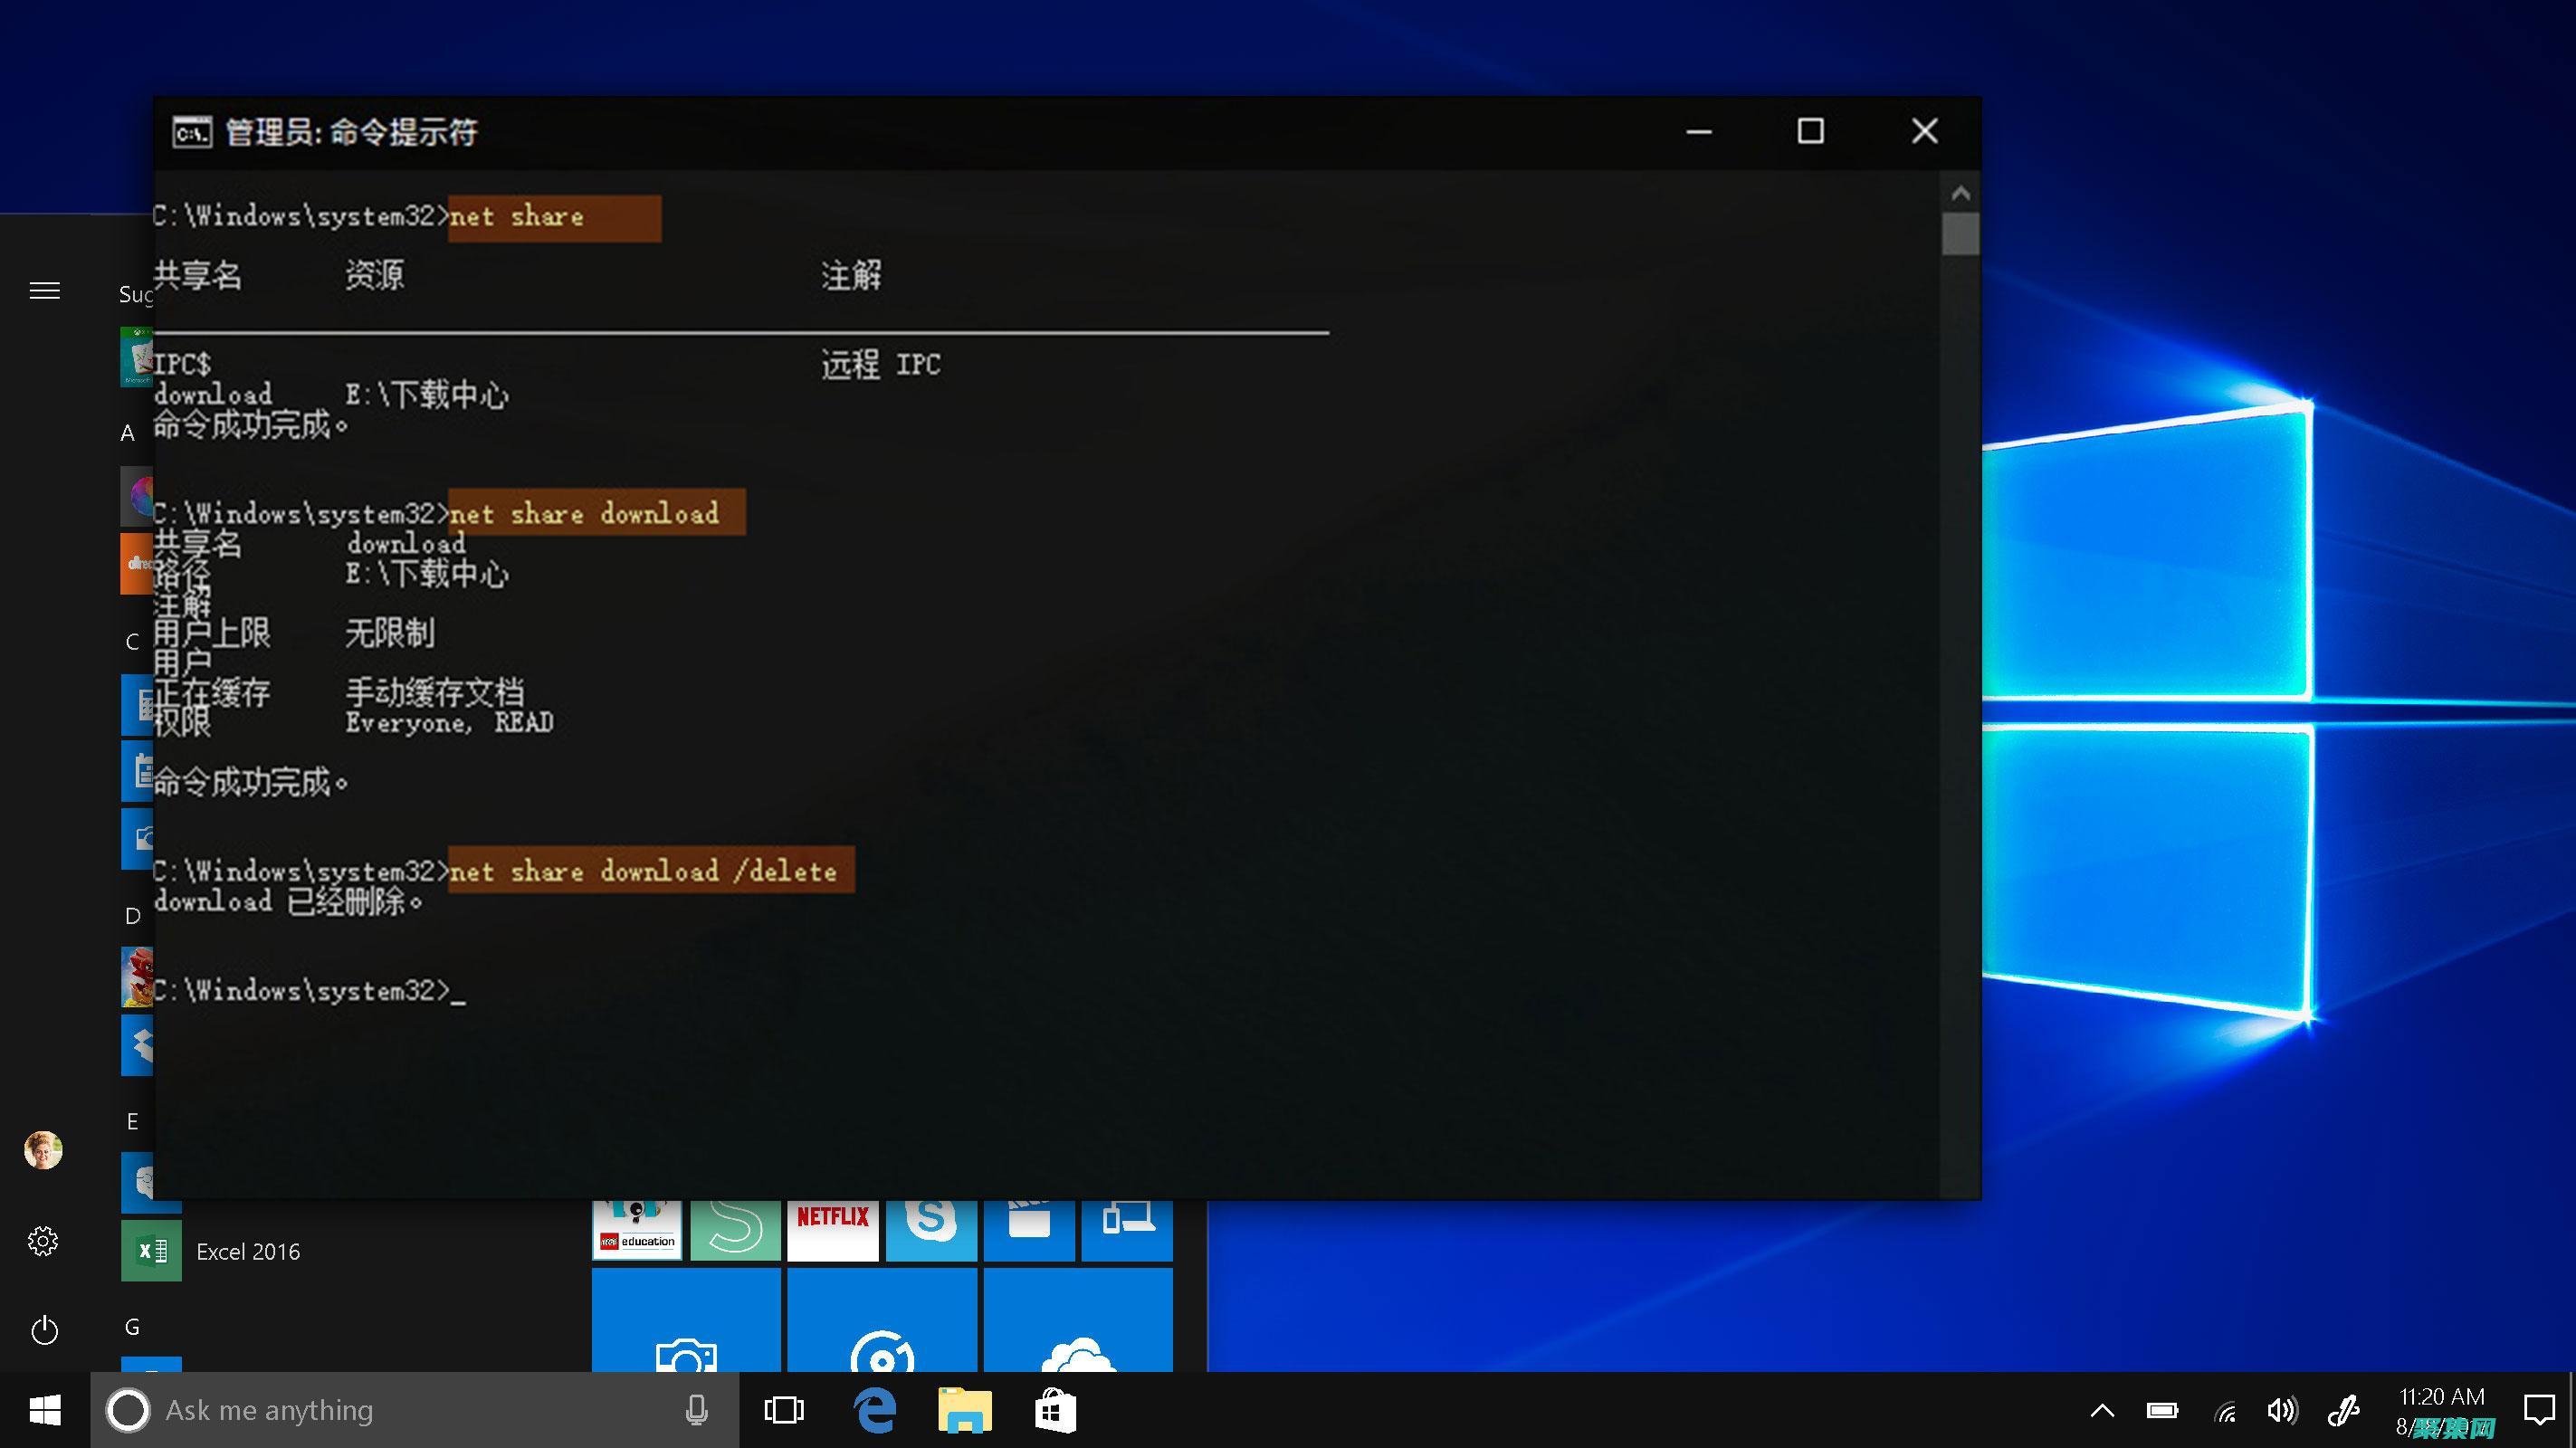Toggle the battery status indicator
This screenshot has height=1448, width=2576.
coord(2162,1411)
